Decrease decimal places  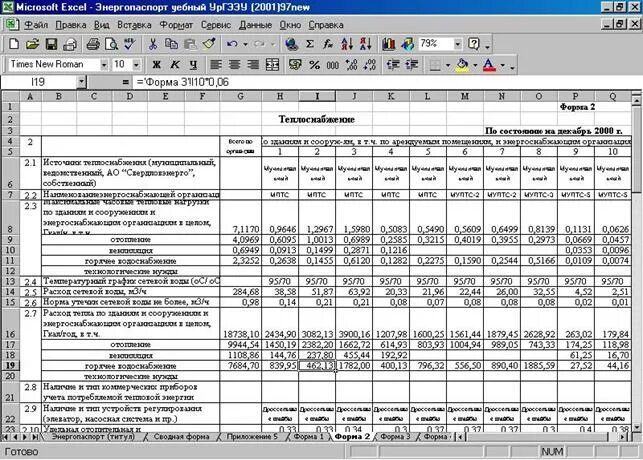(370, 65)
